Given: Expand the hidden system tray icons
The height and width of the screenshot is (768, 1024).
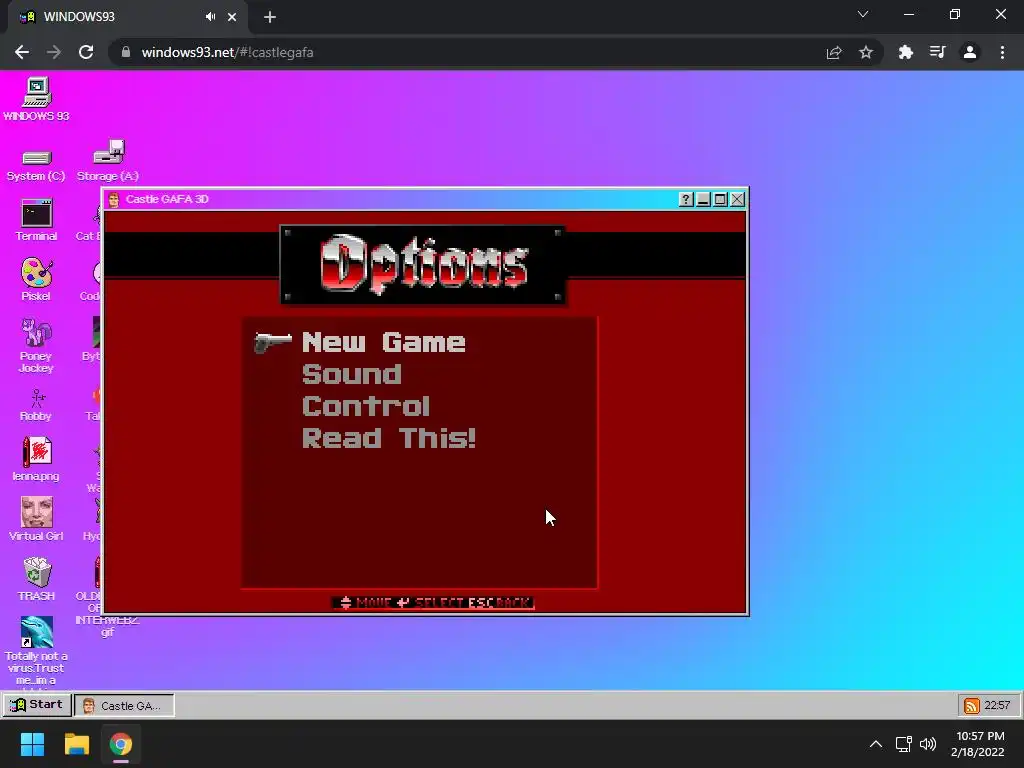Looking at the screenshot, I should click(x=876, y=744).
